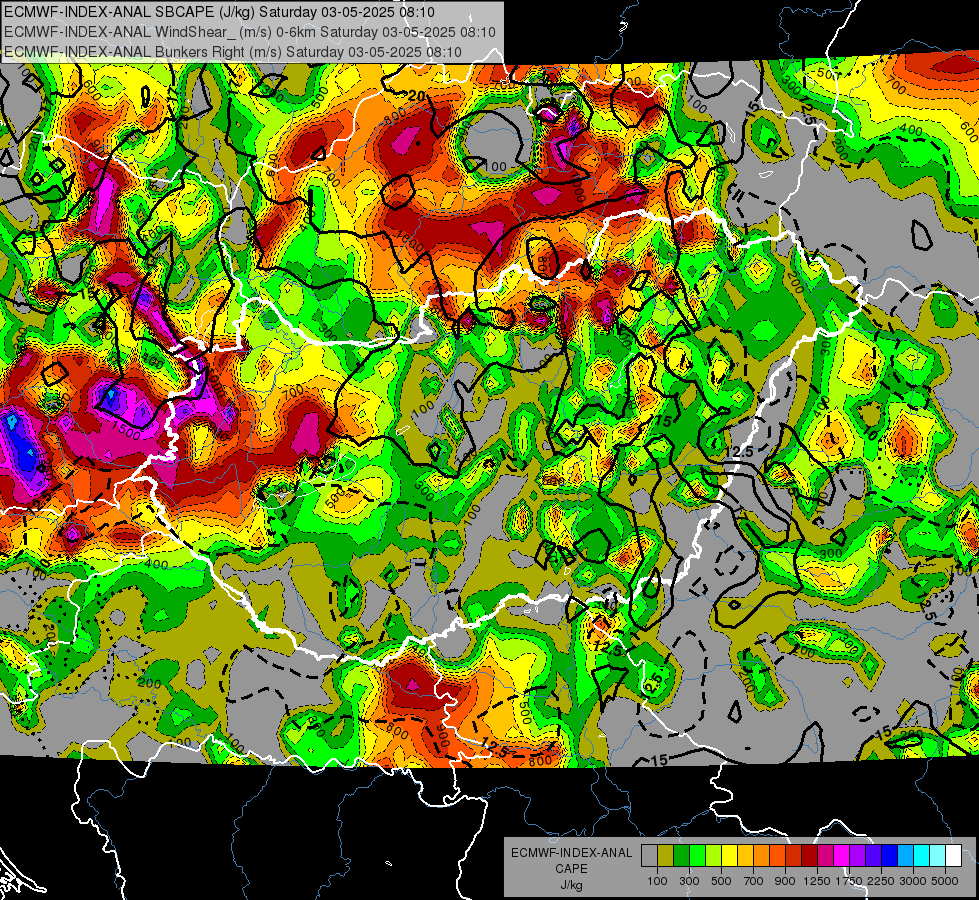This screenshot has width=979, height=900.
Task: Select the magenta swatch left of 1750
Action: coord(842,856)
